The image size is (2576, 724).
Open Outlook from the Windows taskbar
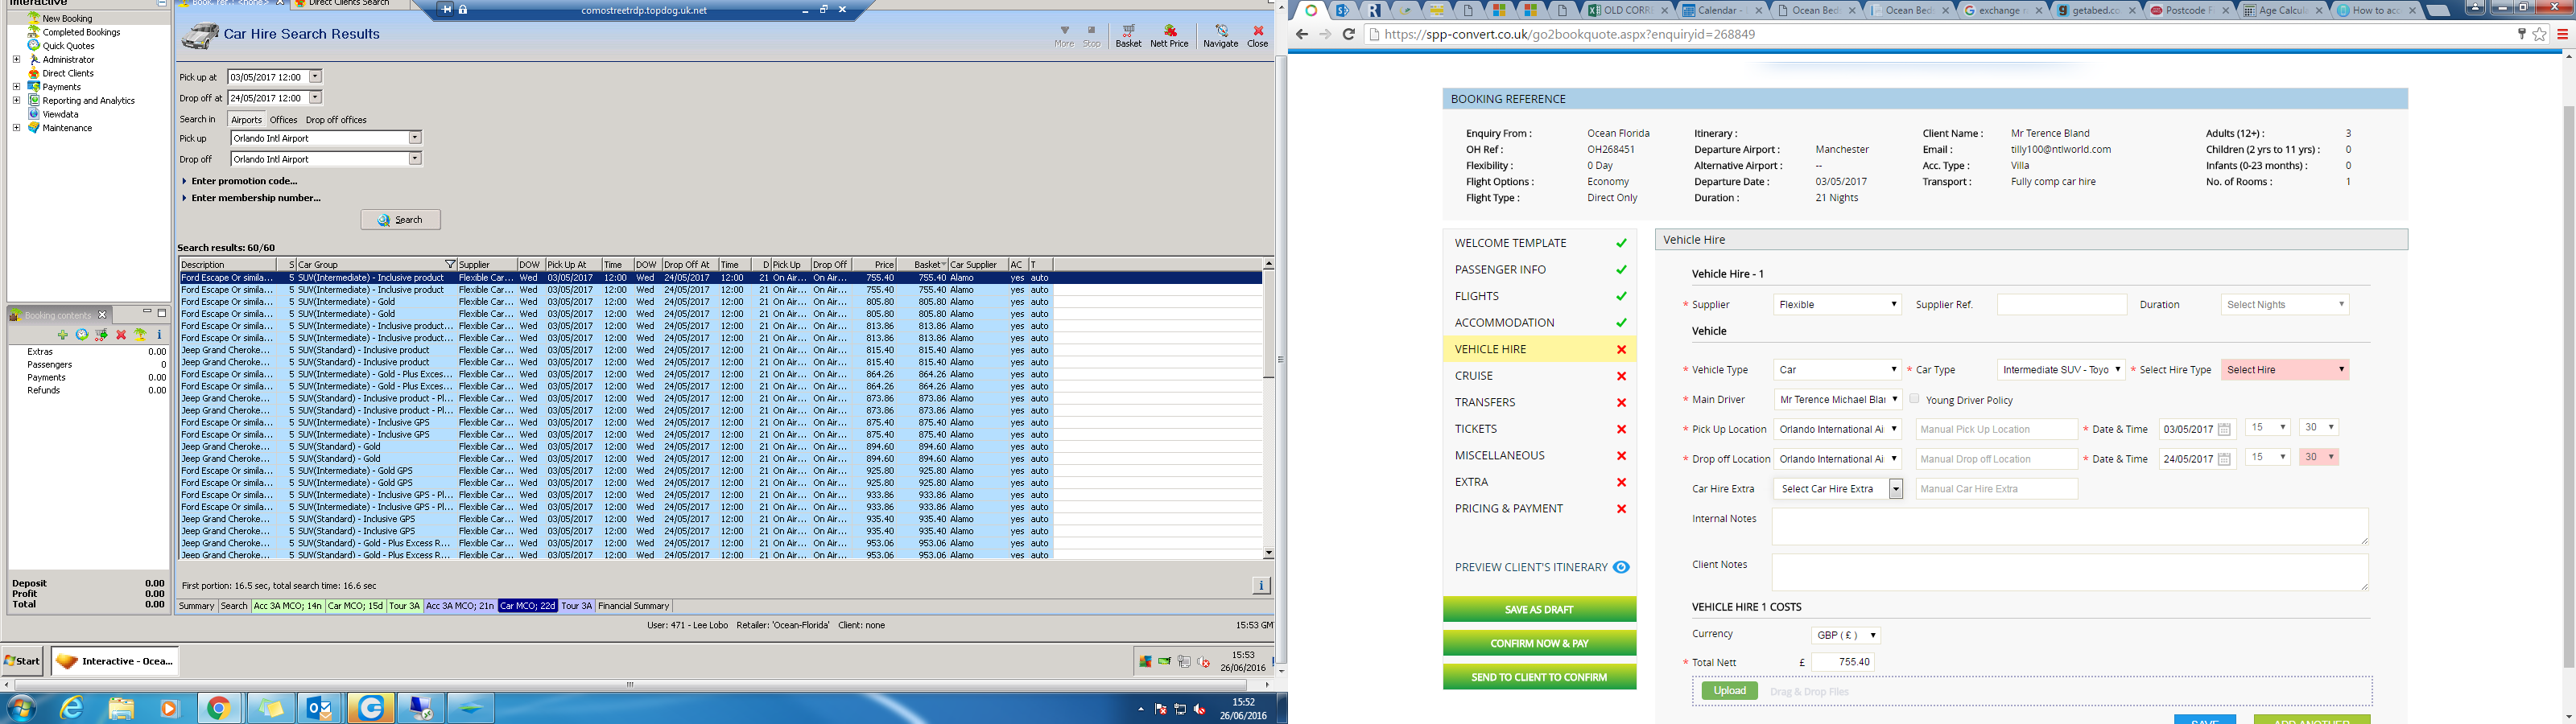pyautogui.click(x=320, y=709)
